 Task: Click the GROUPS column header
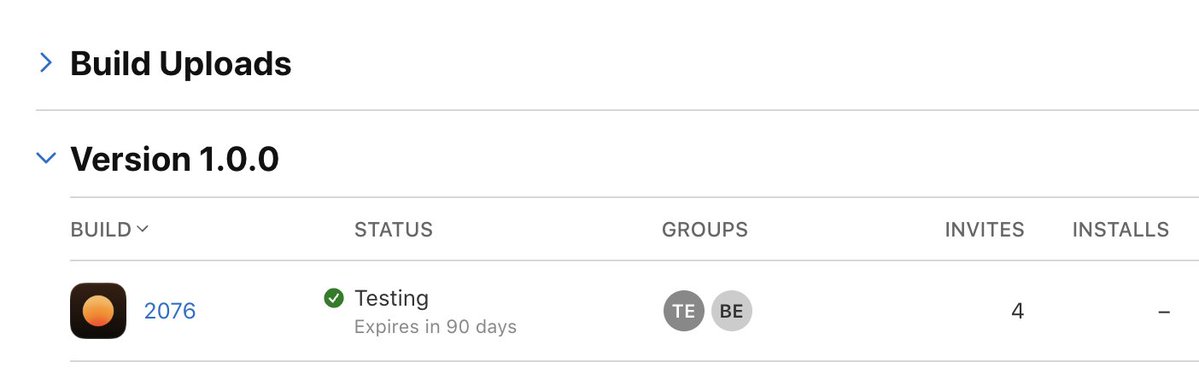[704, 229]
